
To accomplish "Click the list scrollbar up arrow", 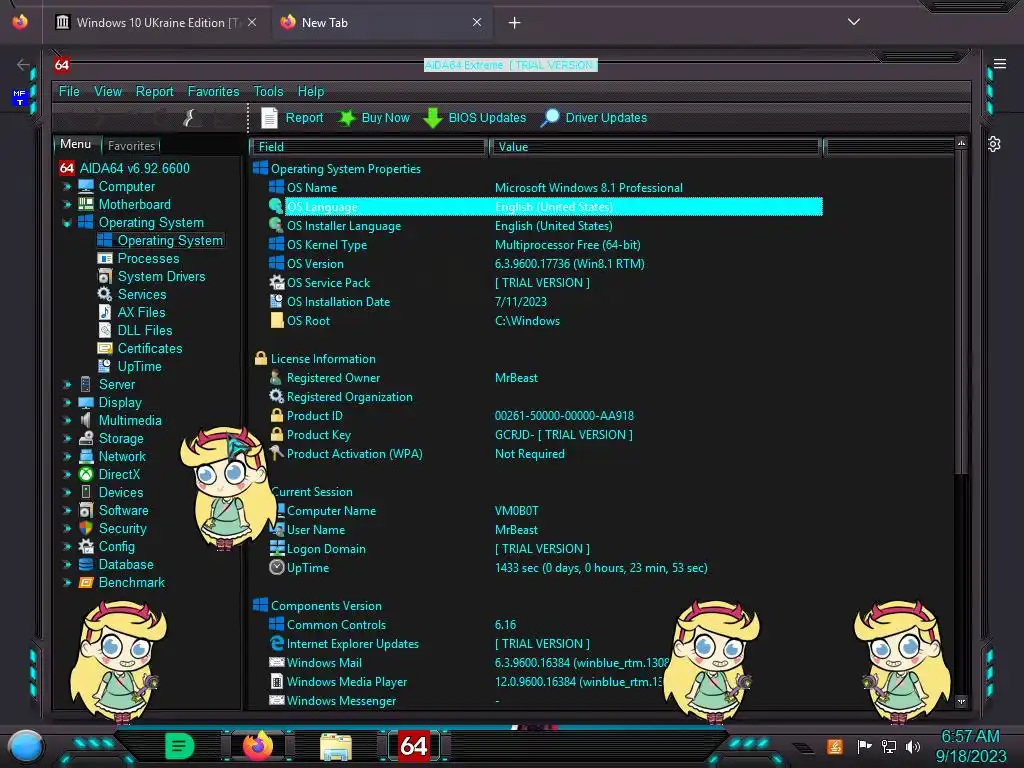I will [961, 143].
